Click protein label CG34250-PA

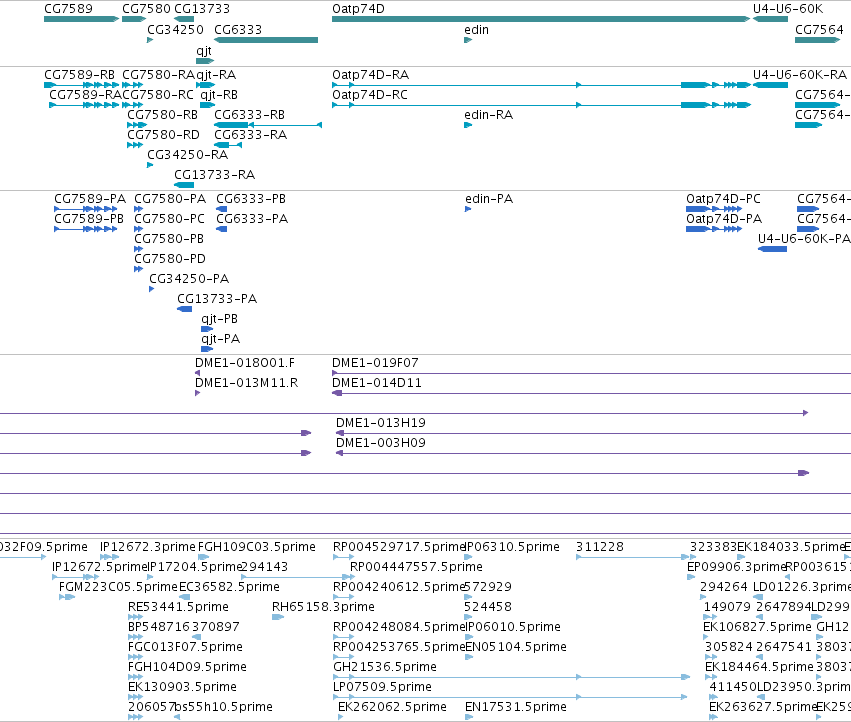(189, 279)
